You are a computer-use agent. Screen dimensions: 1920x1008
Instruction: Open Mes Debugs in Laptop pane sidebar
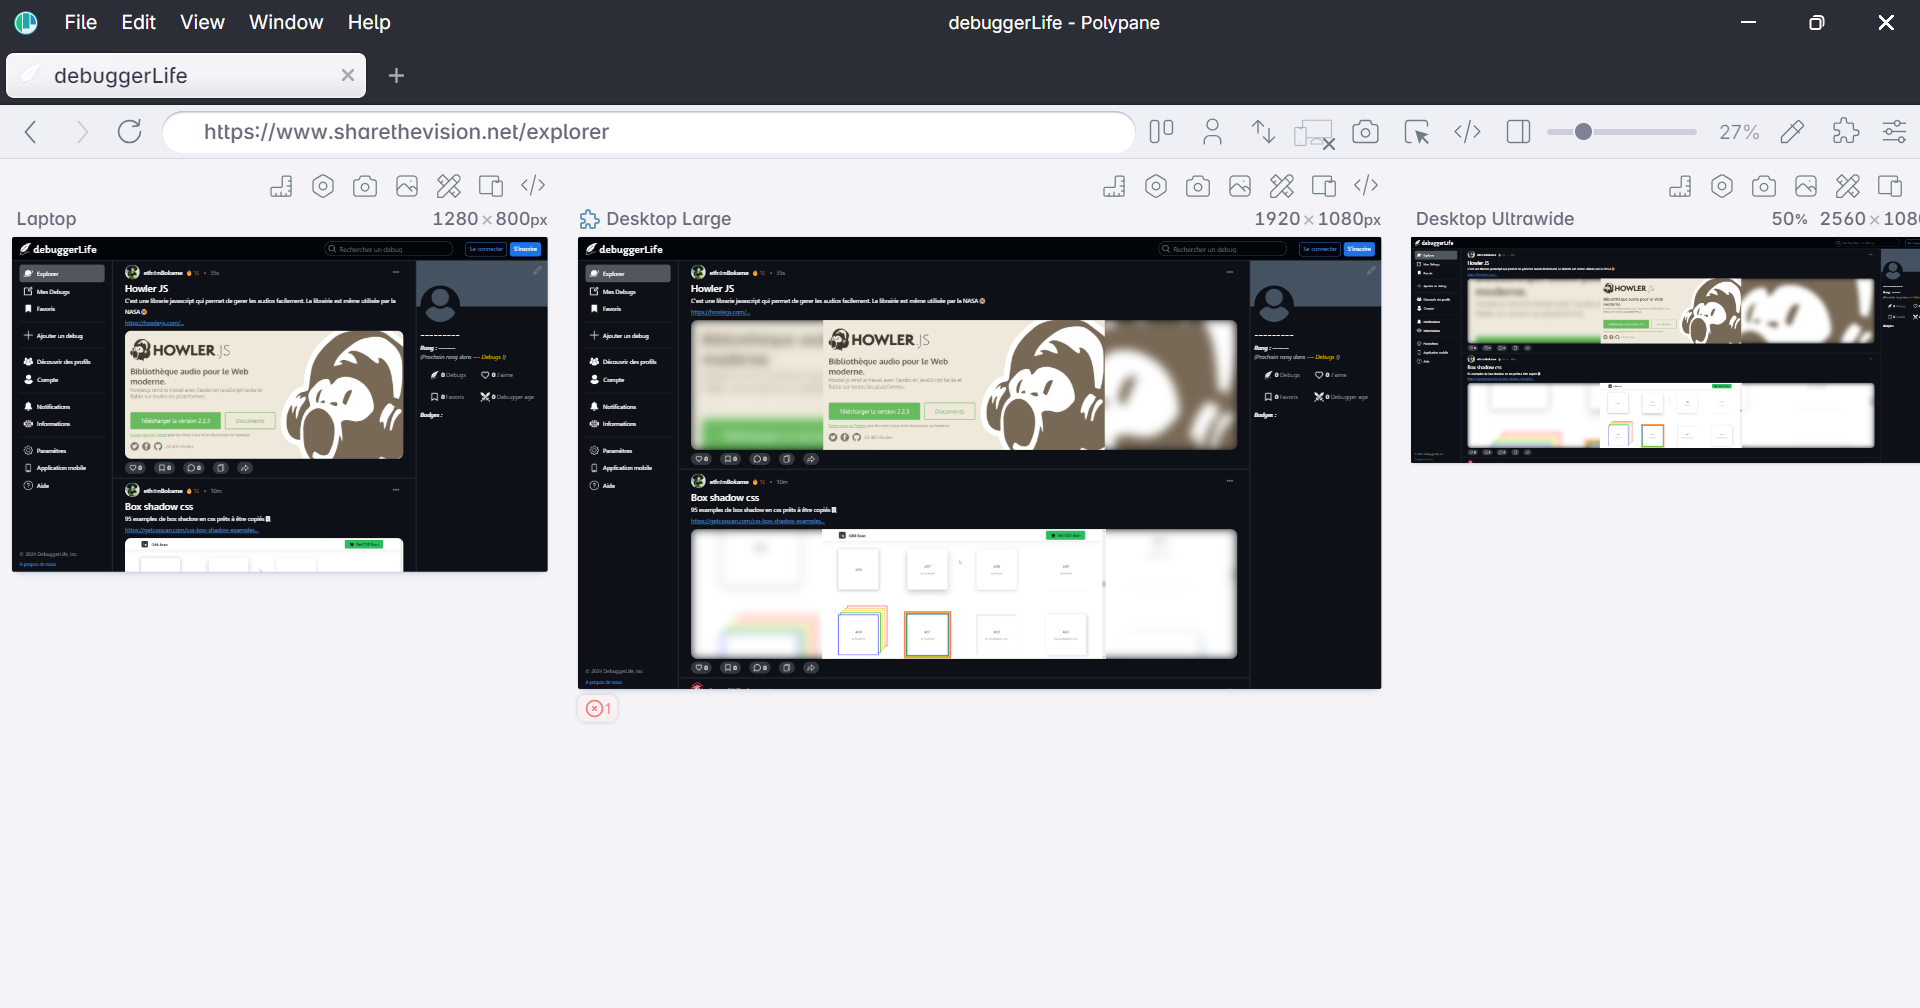tap(53, 292)
